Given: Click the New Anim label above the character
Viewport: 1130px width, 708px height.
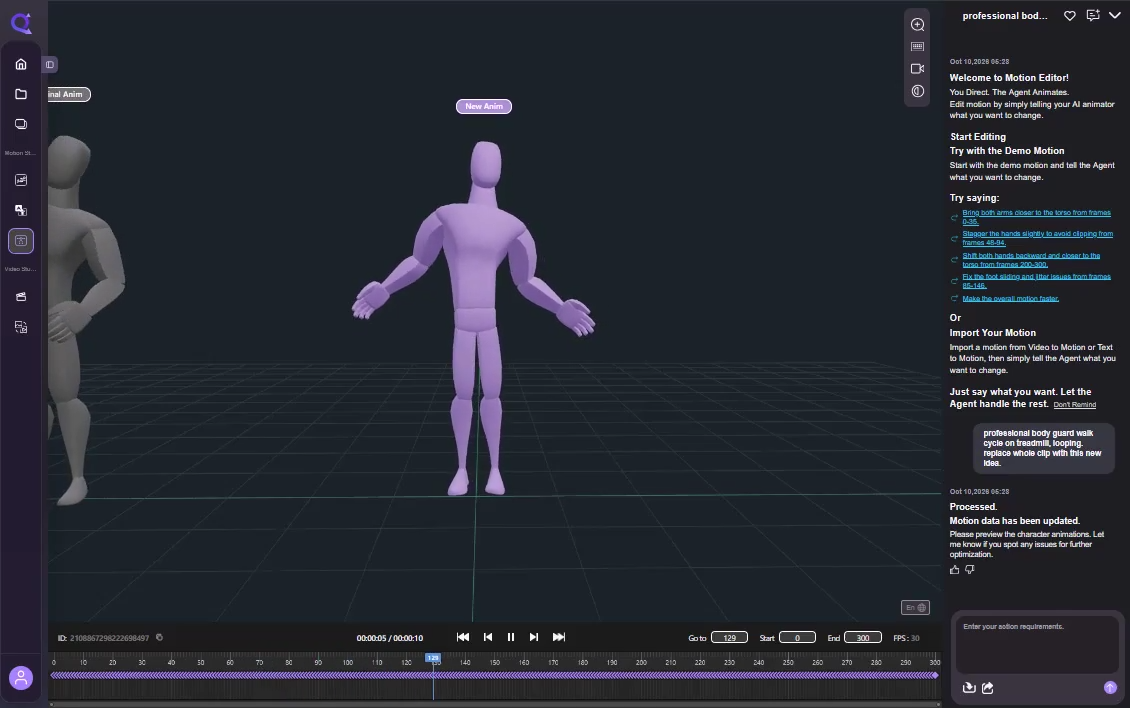Looking at the screenshot, I should [x=484, y=107].
